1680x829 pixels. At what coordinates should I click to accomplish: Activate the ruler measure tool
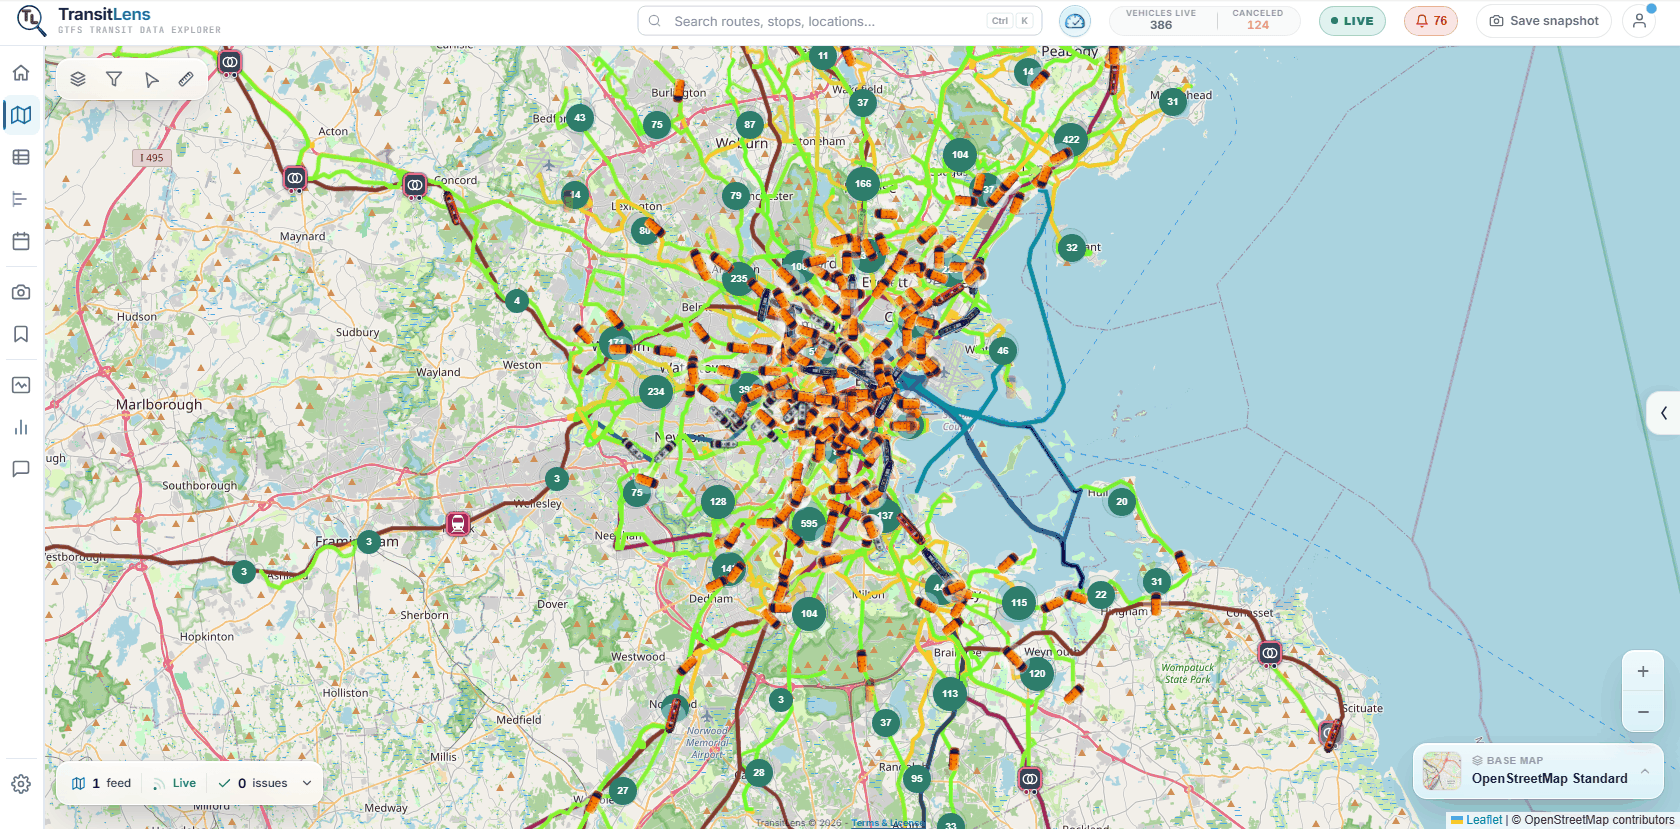(x=186, y=79)
